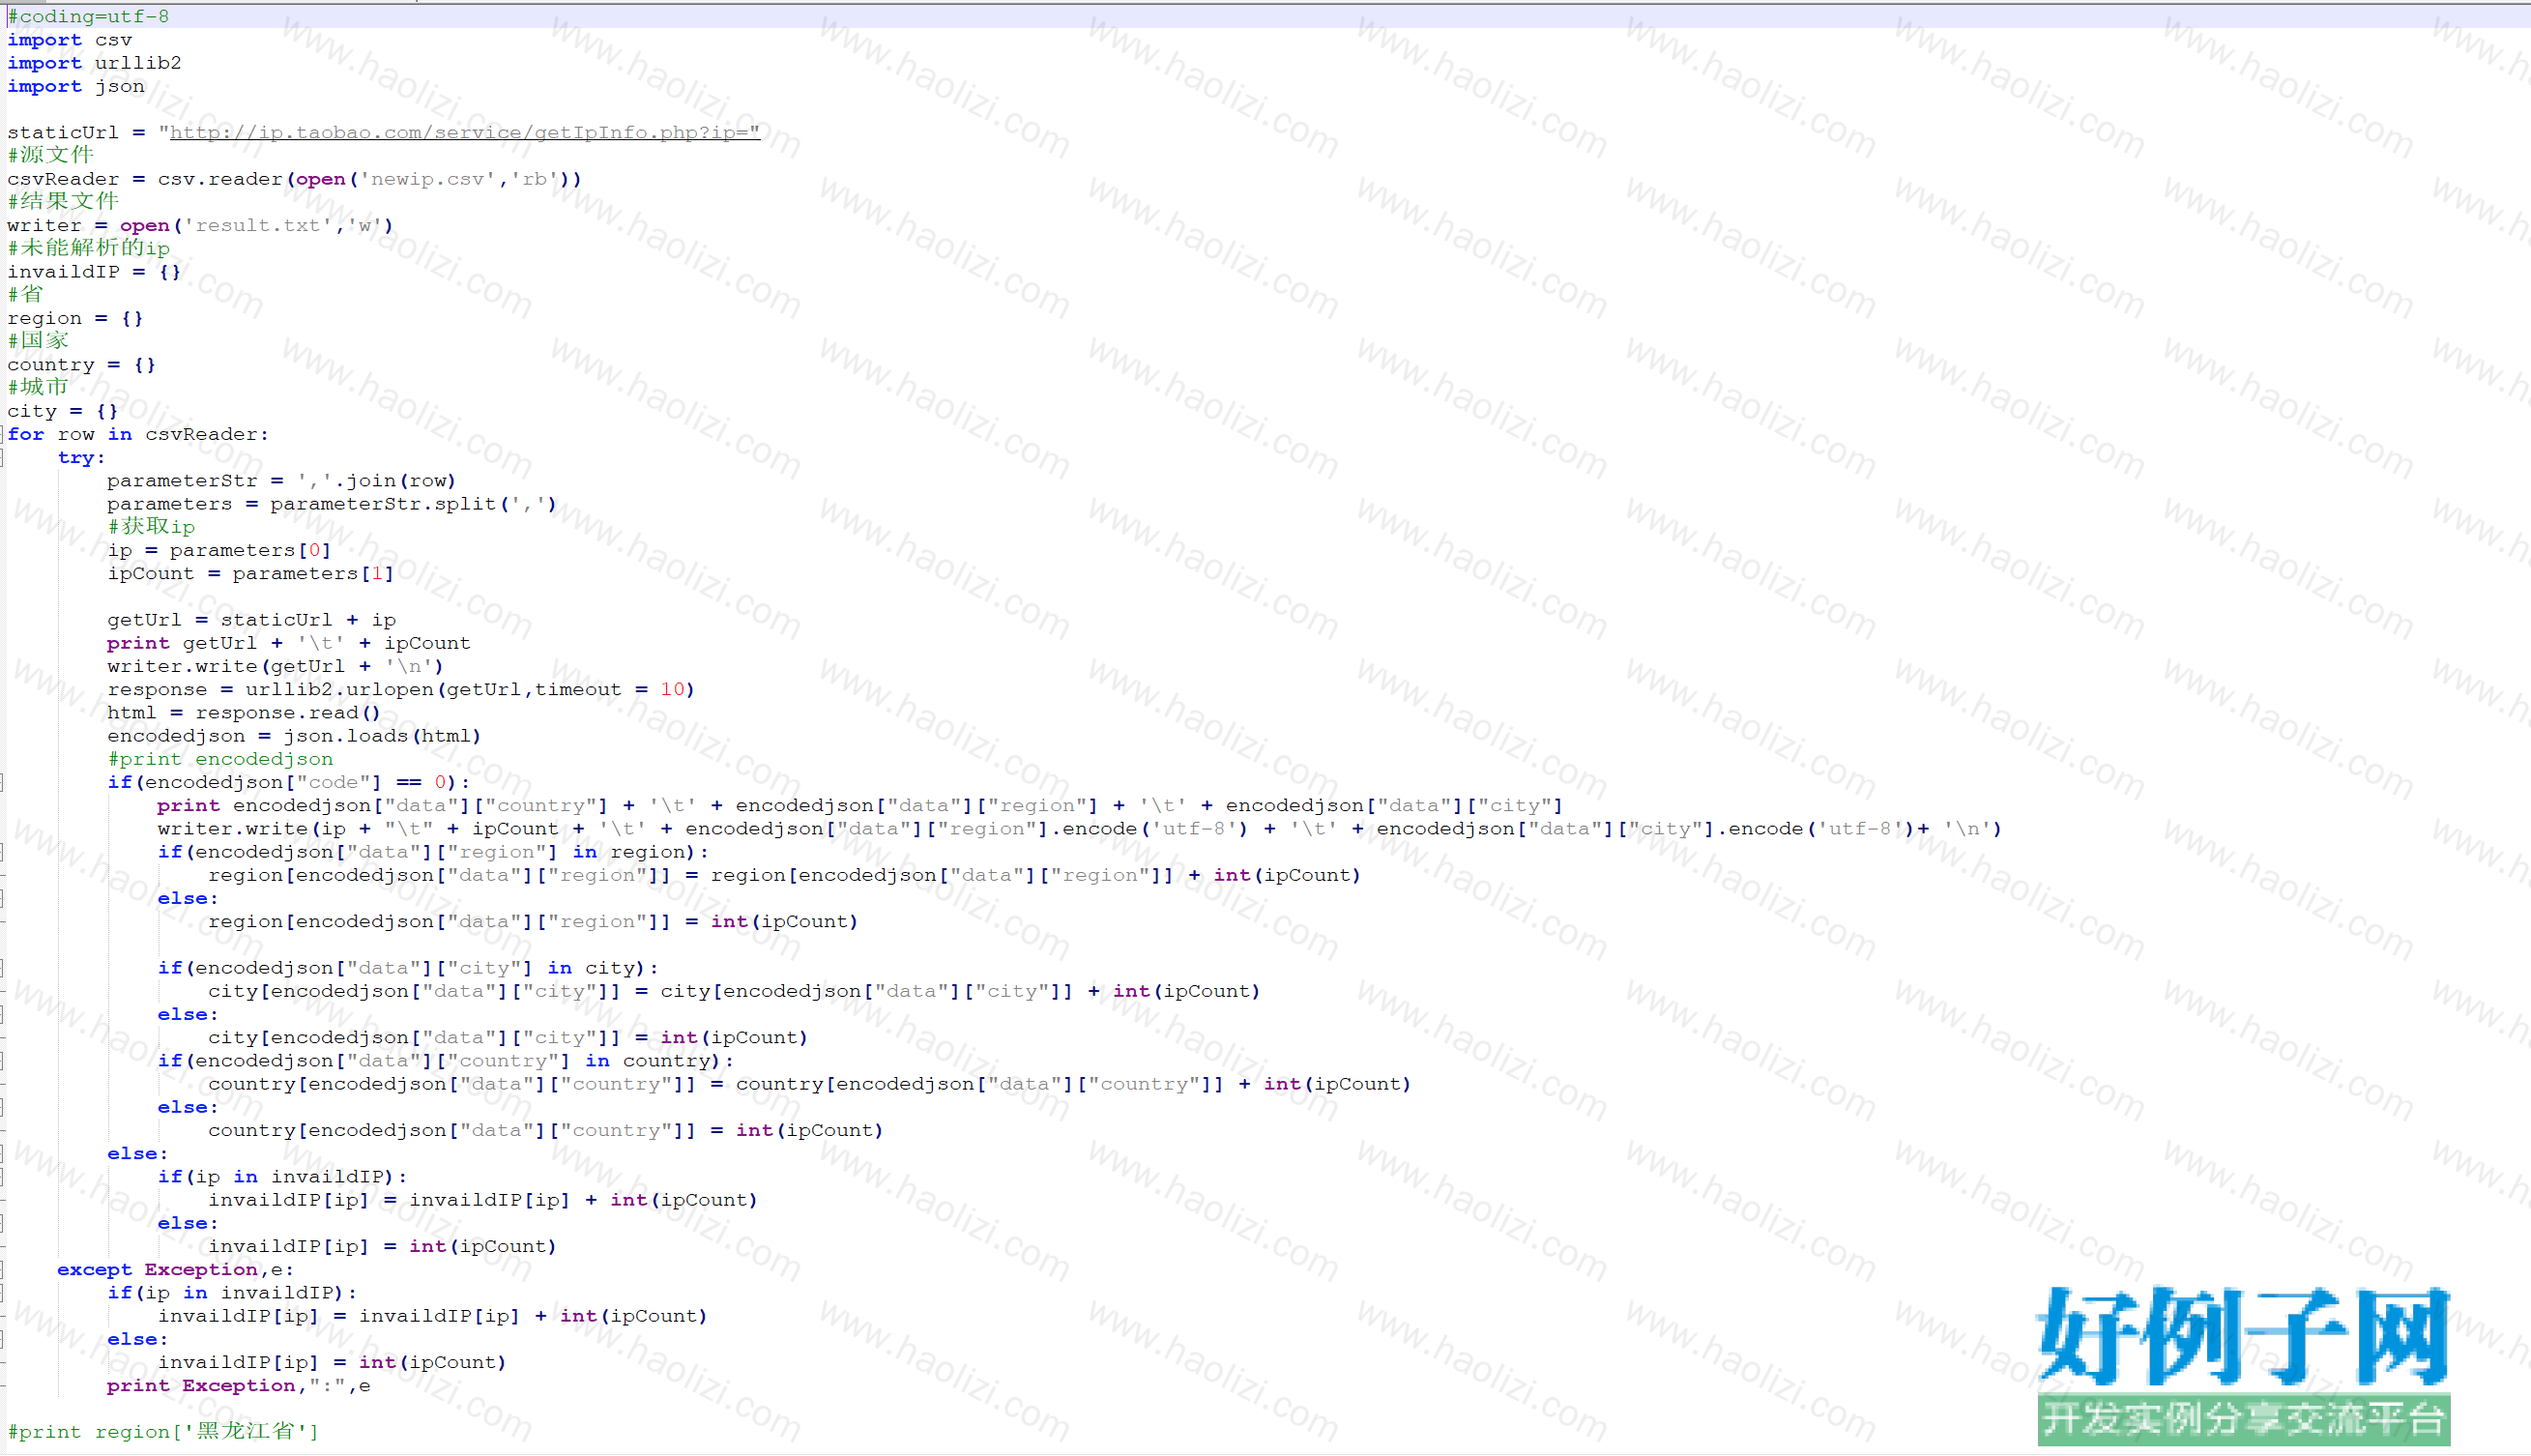Click the '#源文件' comment

coord(50,155)
